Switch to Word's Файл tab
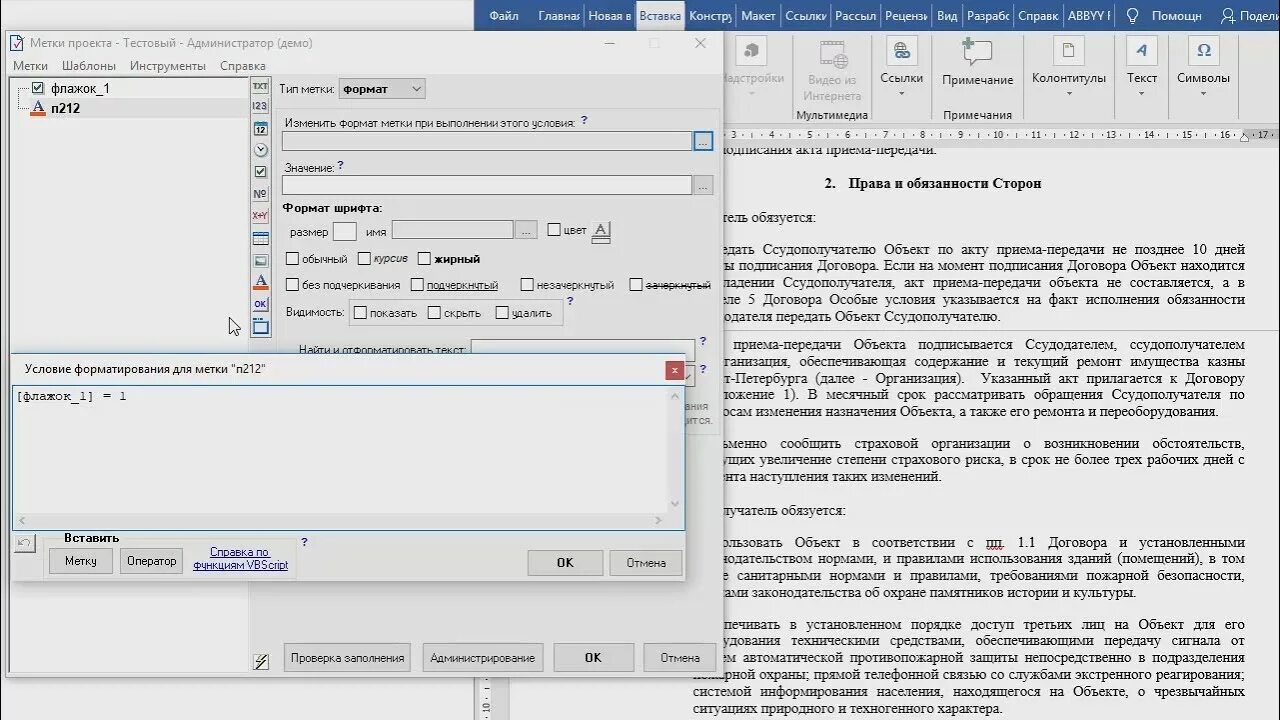Image resolution: width=1280 pixels, height=720 pixels. click(504, 16)
